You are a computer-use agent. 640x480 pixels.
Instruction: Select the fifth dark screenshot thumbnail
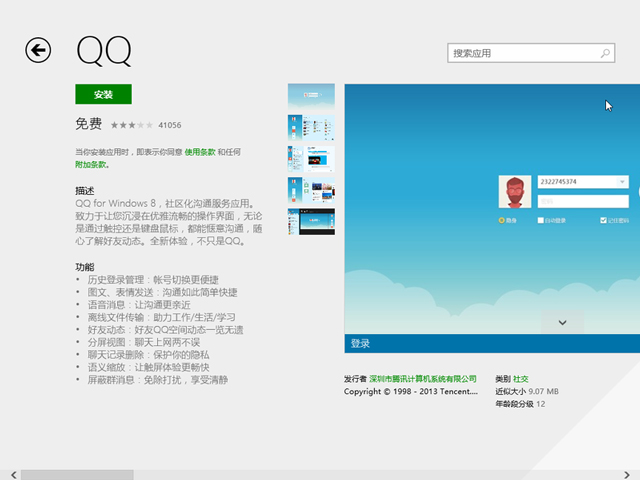point(311,222)
